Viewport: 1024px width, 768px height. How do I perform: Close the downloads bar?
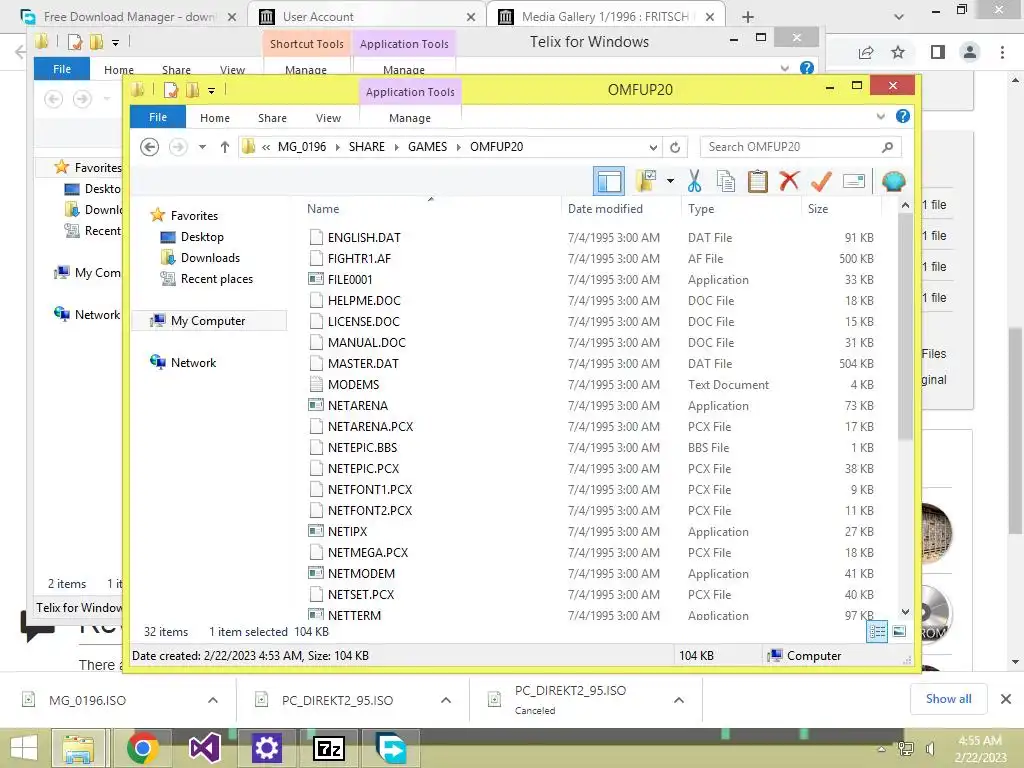(x=1006, y=699)
